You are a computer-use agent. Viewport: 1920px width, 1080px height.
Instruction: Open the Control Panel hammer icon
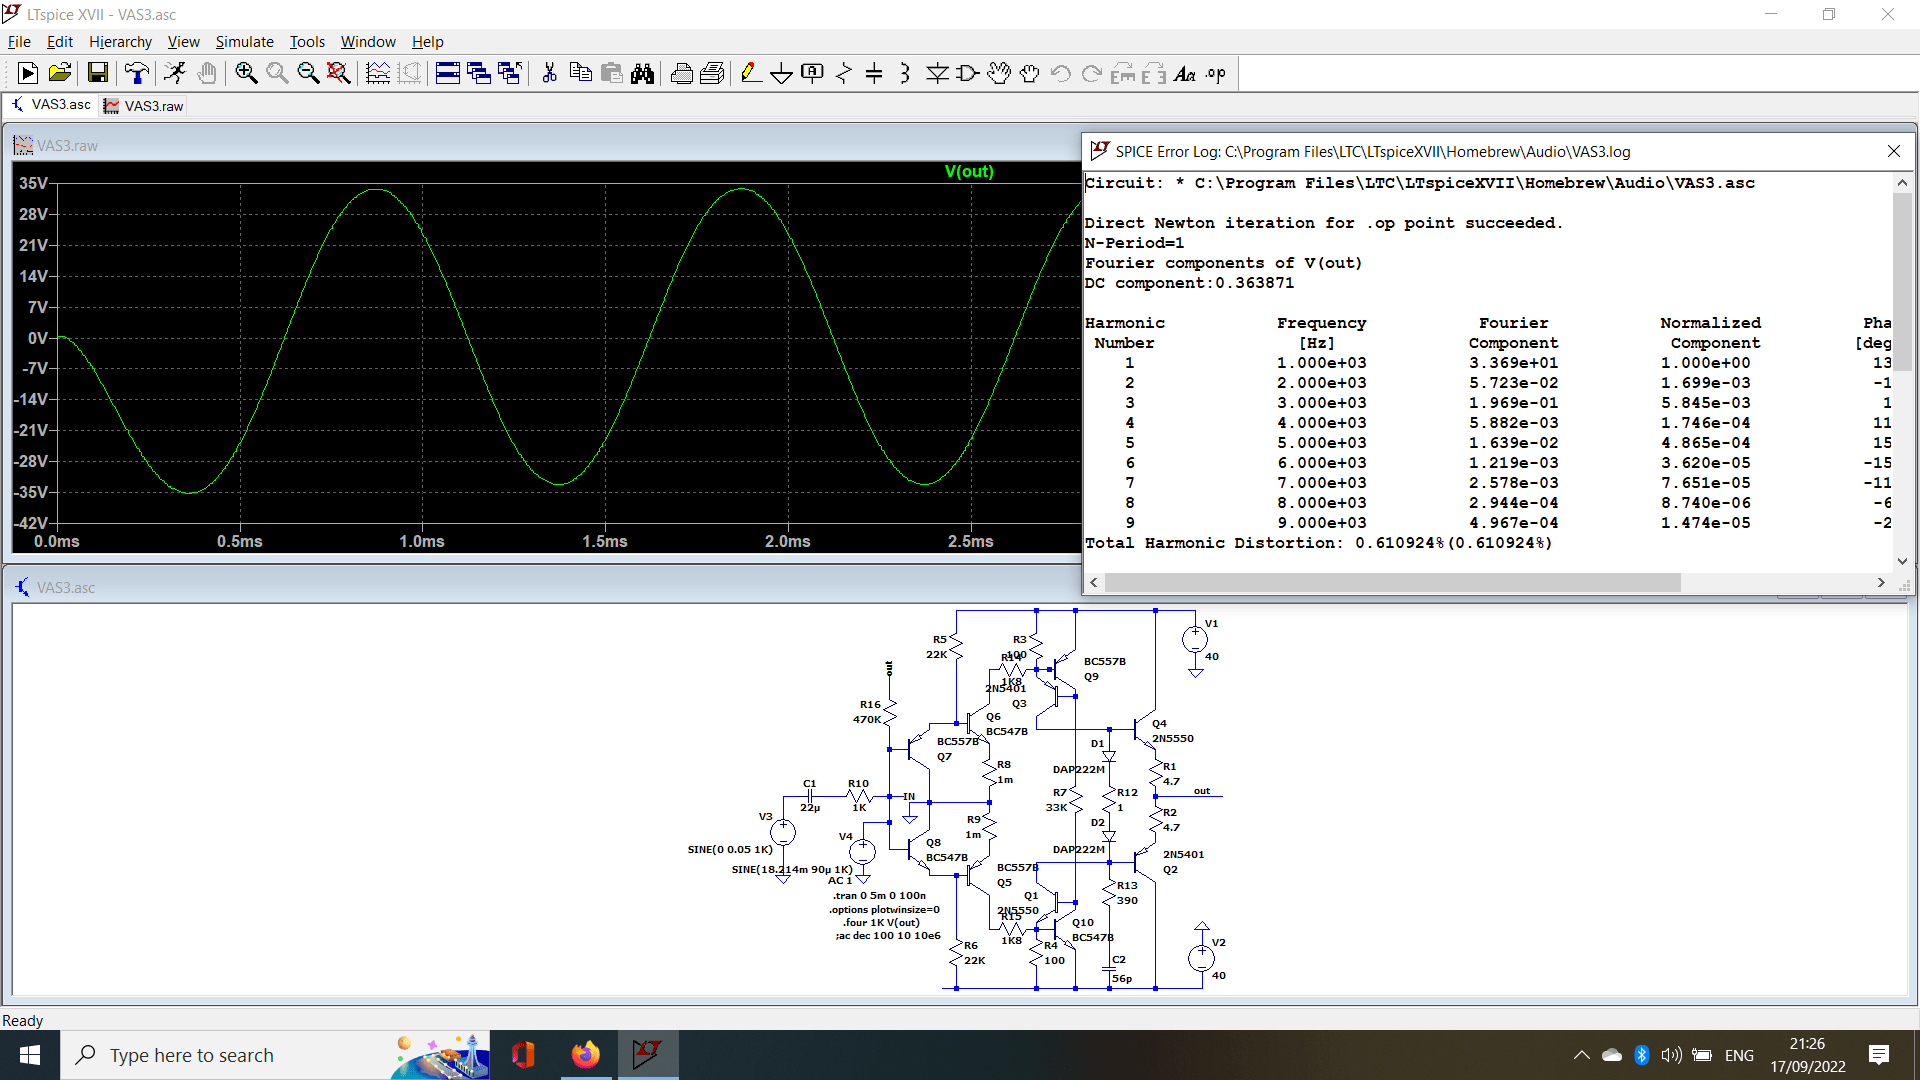pos(136,73)
